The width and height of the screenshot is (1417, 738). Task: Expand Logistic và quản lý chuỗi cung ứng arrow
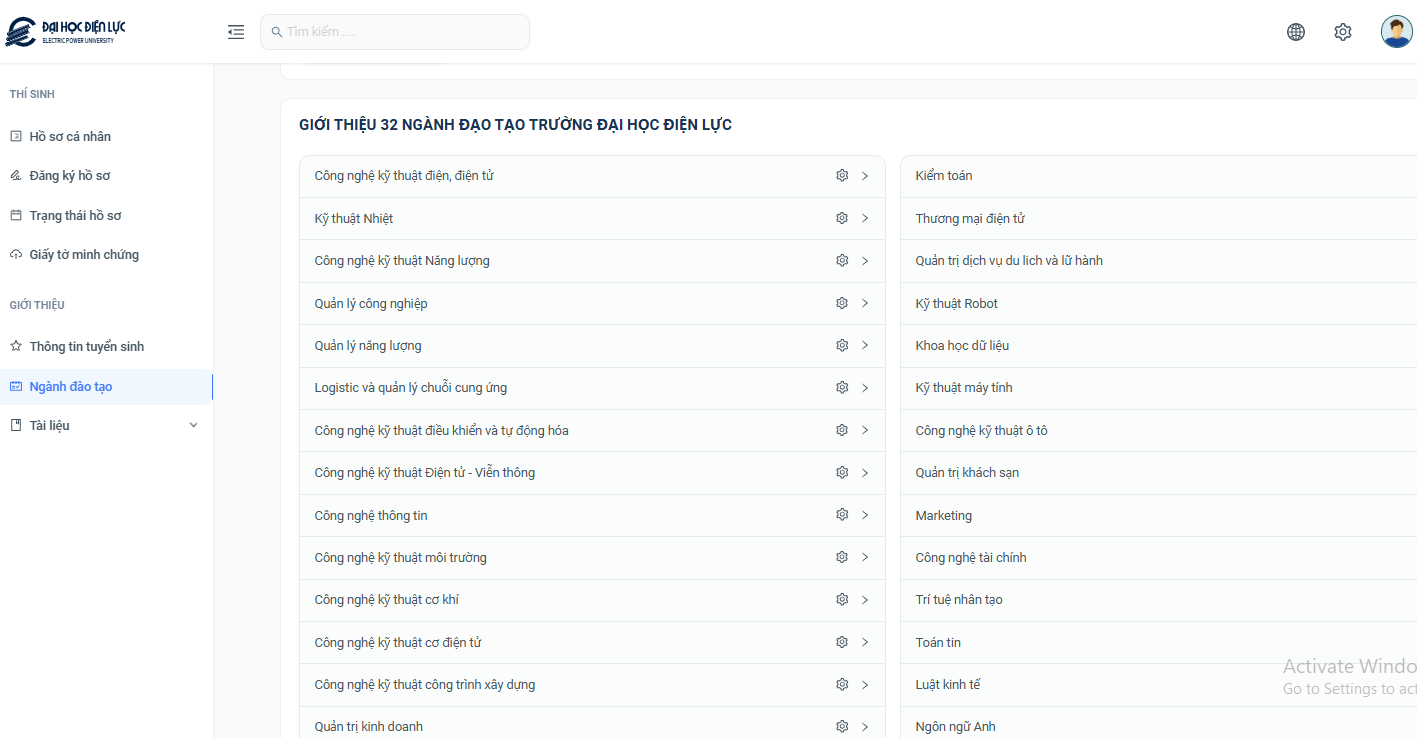tap(865, 388)
